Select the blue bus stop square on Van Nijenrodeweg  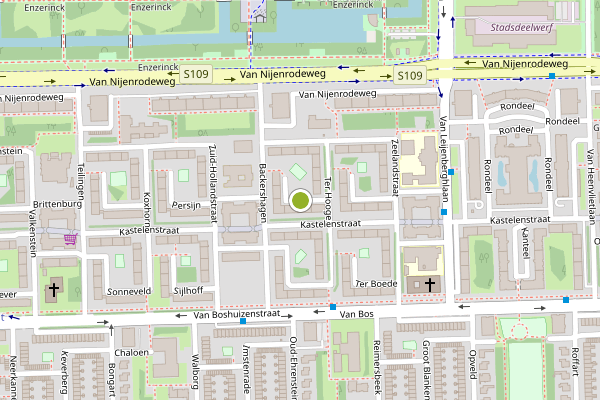(x=552, y=76)
